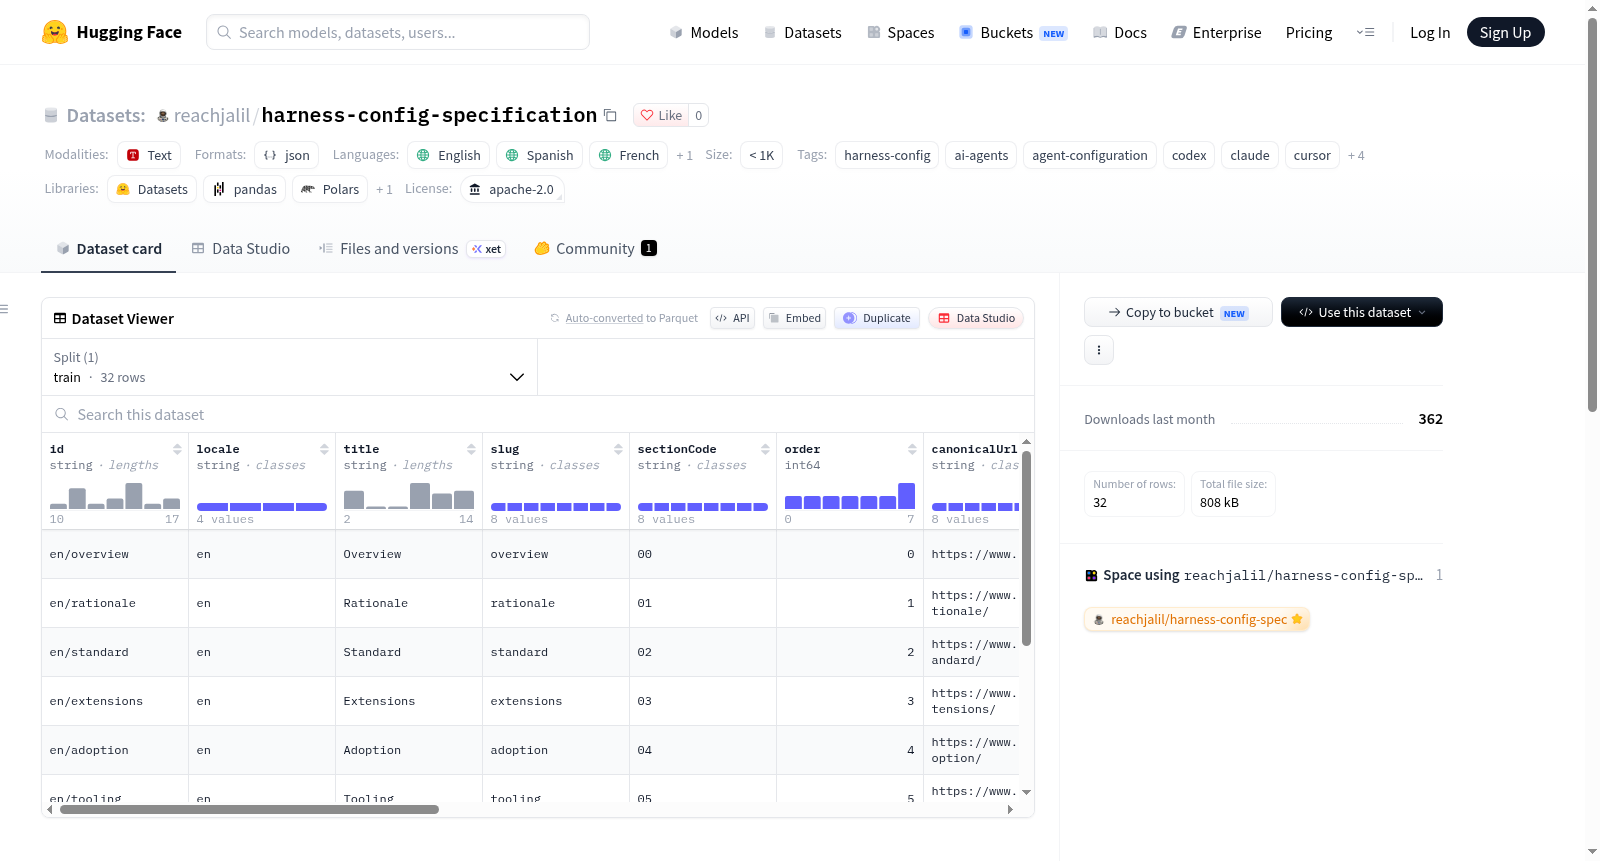Image resolution: width=1600 pixels, height=861 pixels.
Task: Show the additional +1 languages
Action: 684,155
